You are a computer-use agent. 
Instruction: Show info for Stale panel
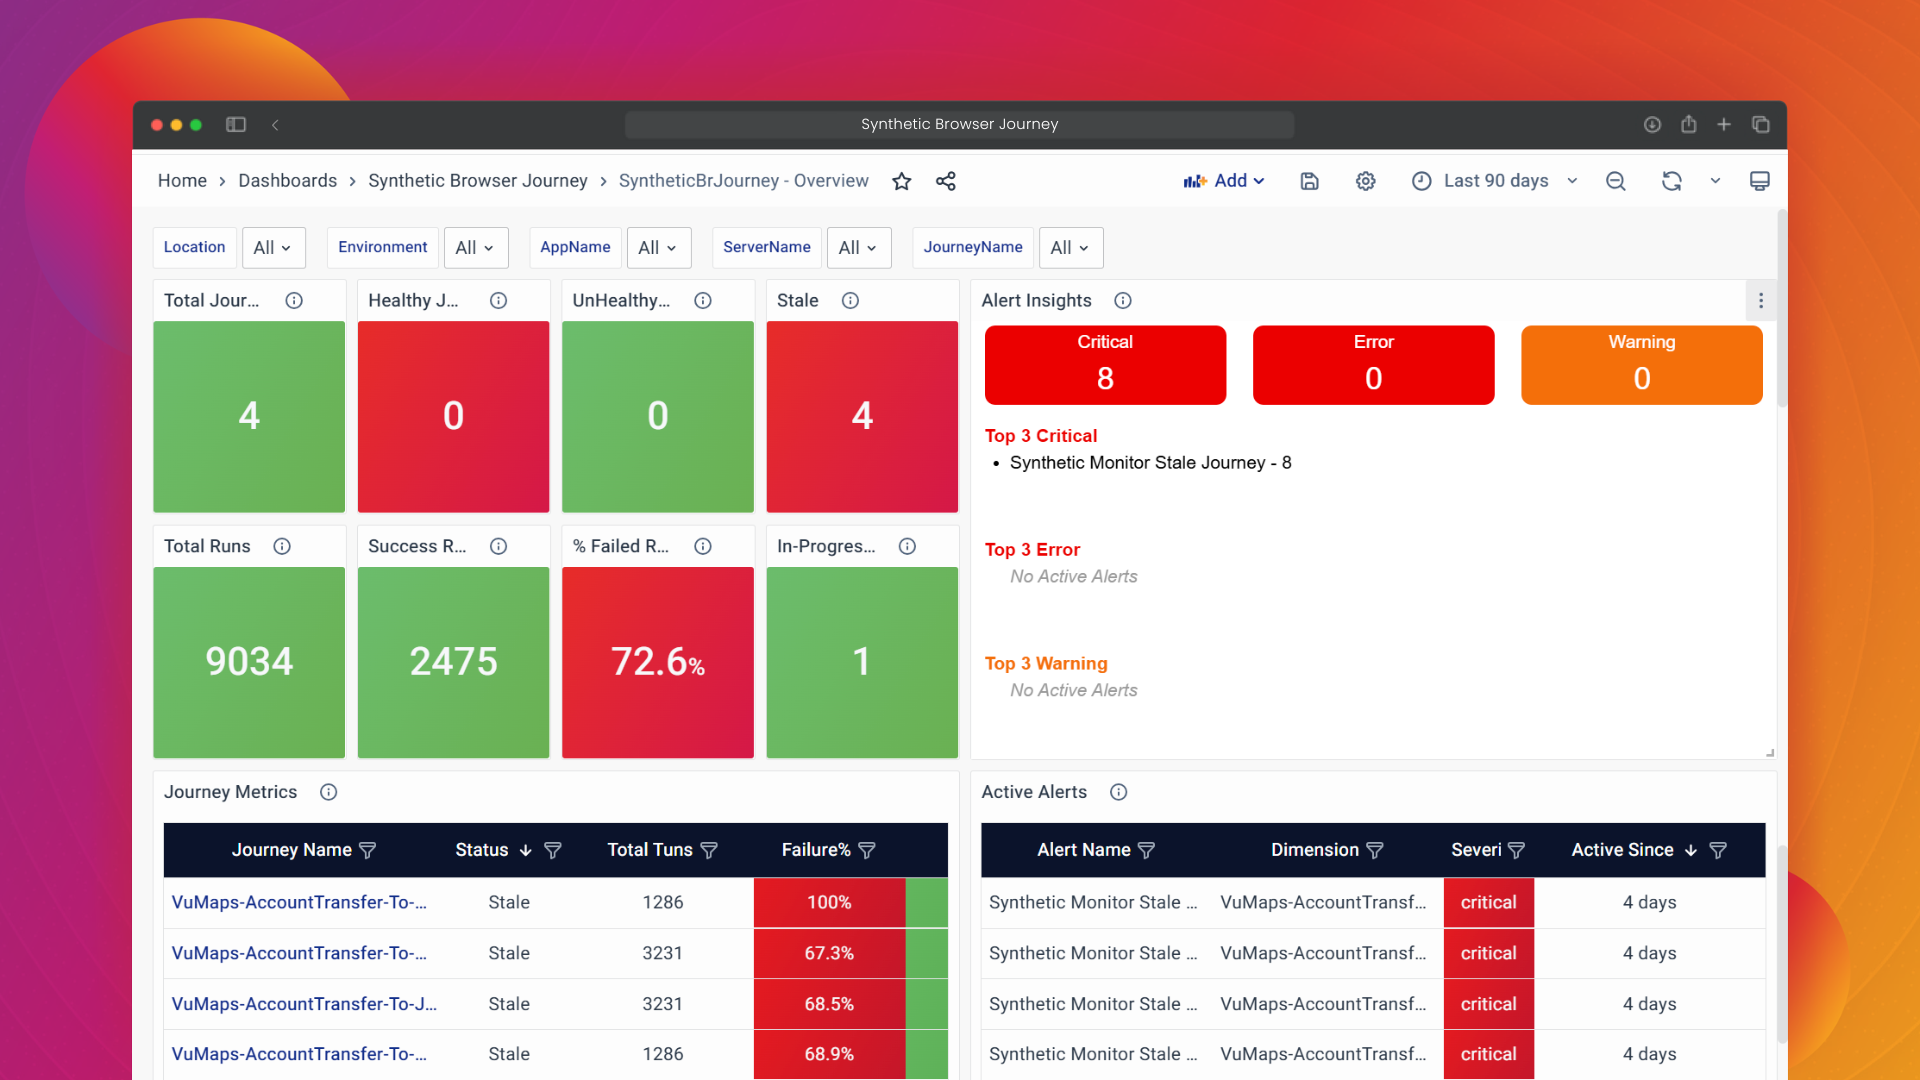tap(850, 300)
